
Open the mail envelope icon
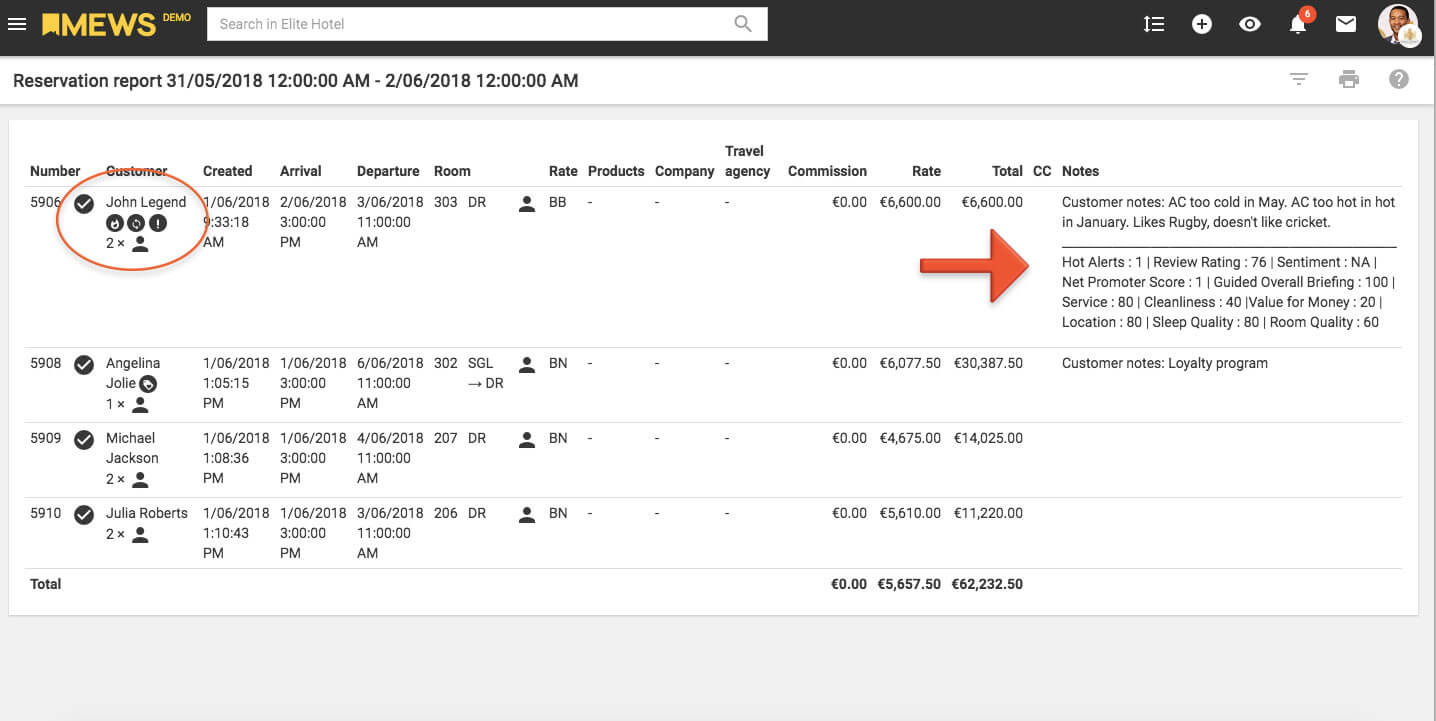pos(1346,24)
